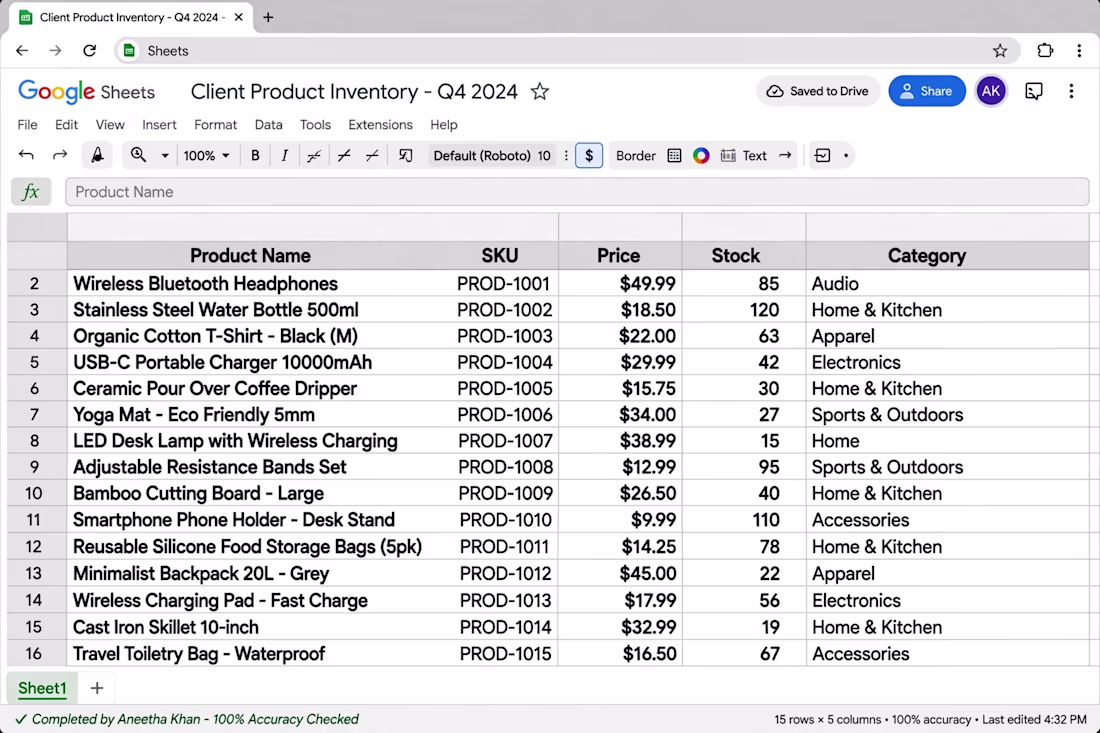Open the Format menu
Image resolution: width=1100 pixels, height=733 pixels.
pos(215,125)
